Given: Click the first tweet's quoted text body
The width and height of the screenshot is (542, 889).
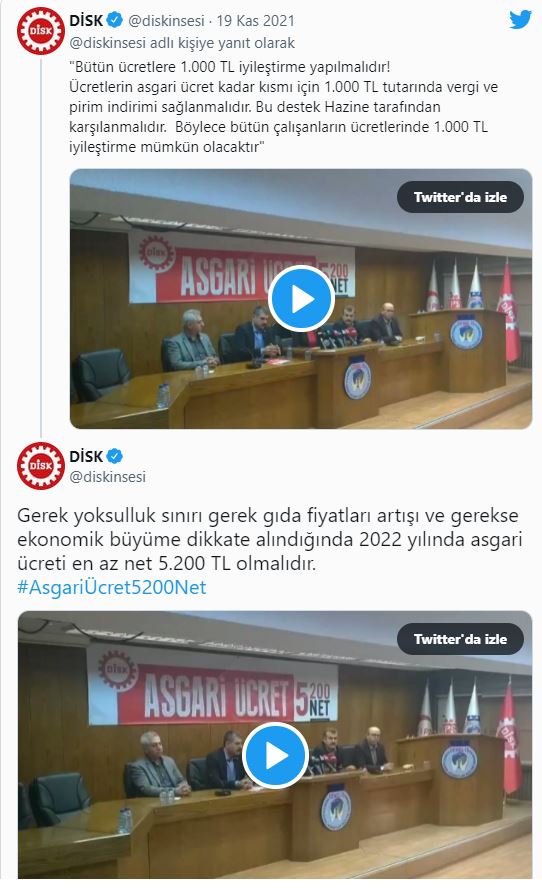Looking at the screenshot, I should 283,107.
